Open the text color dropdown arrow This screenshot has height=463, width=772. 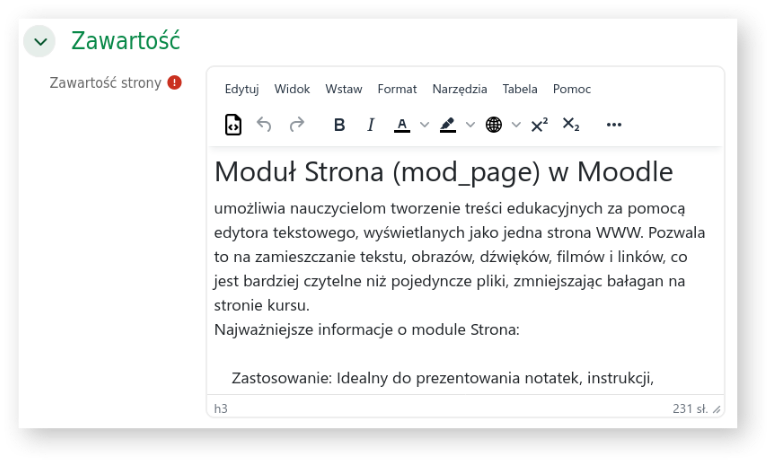click(x=424, y=125)
